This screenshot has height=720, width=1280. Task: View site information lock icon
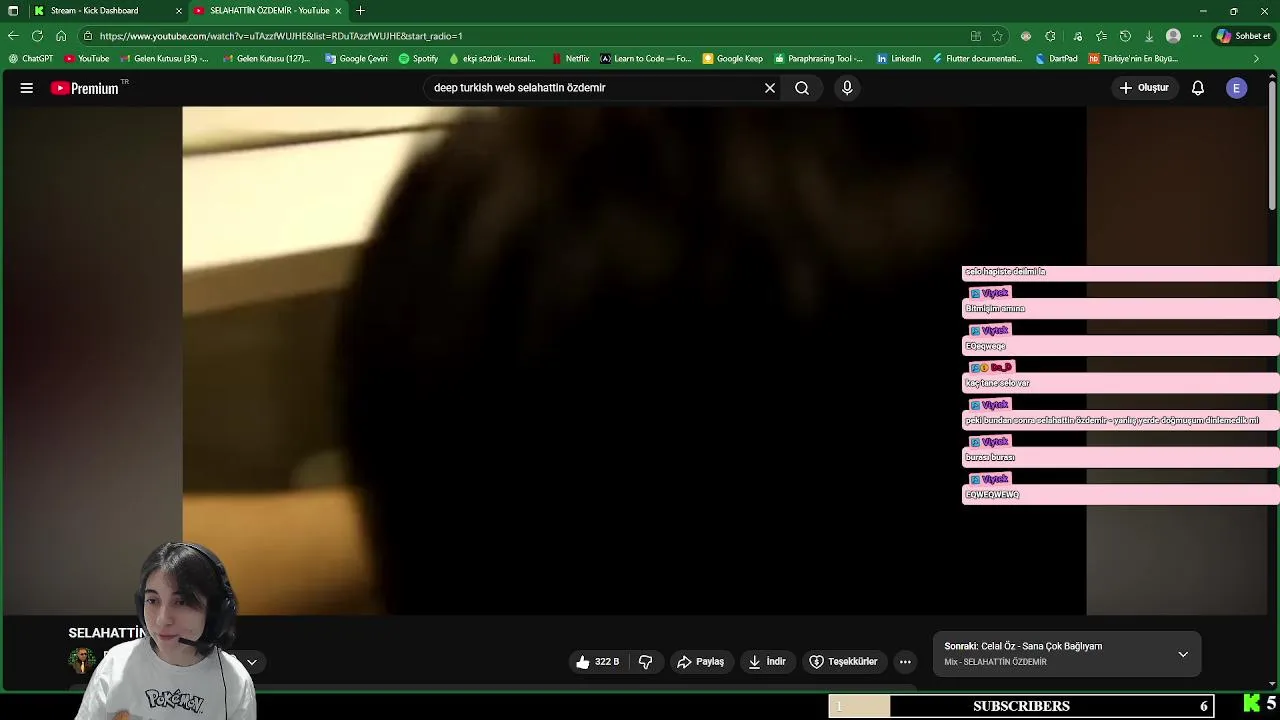88,36
